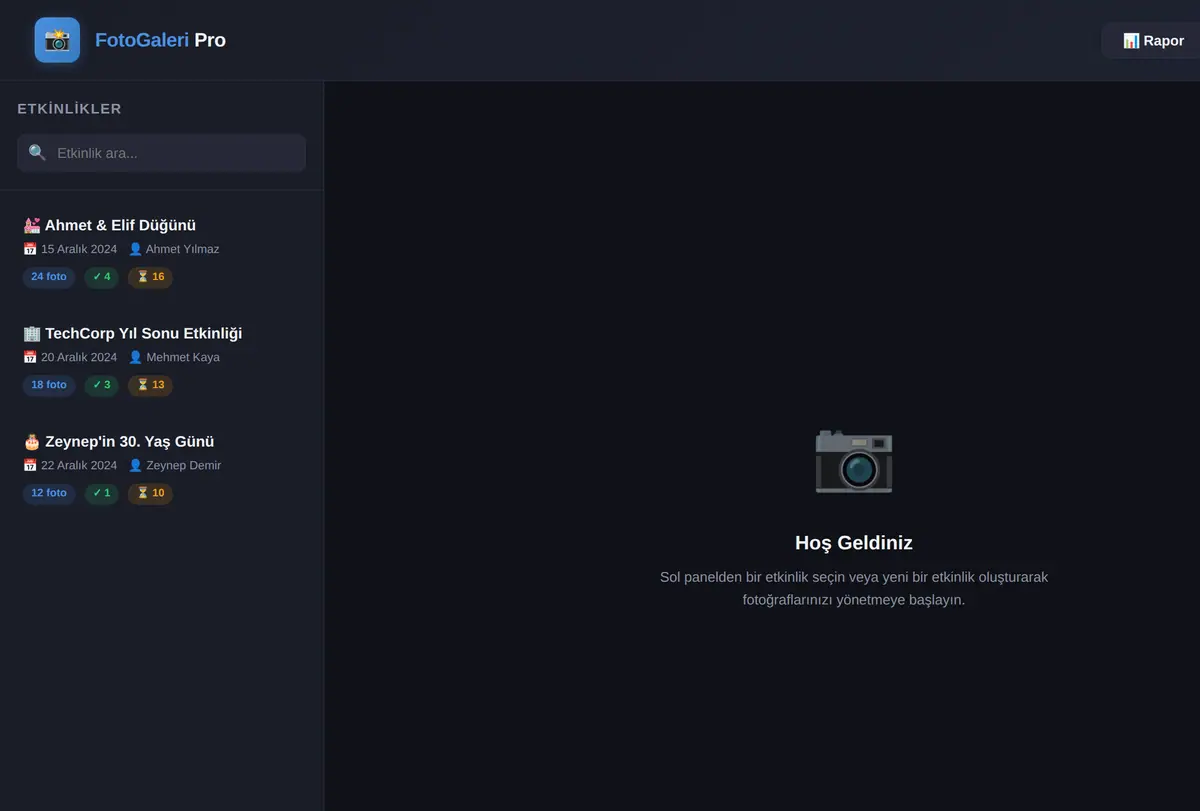Select the TechCorp Yıl Sonu Etkinliği event
This screenshot has width=1200, height=811.
[x=161, y=359]
